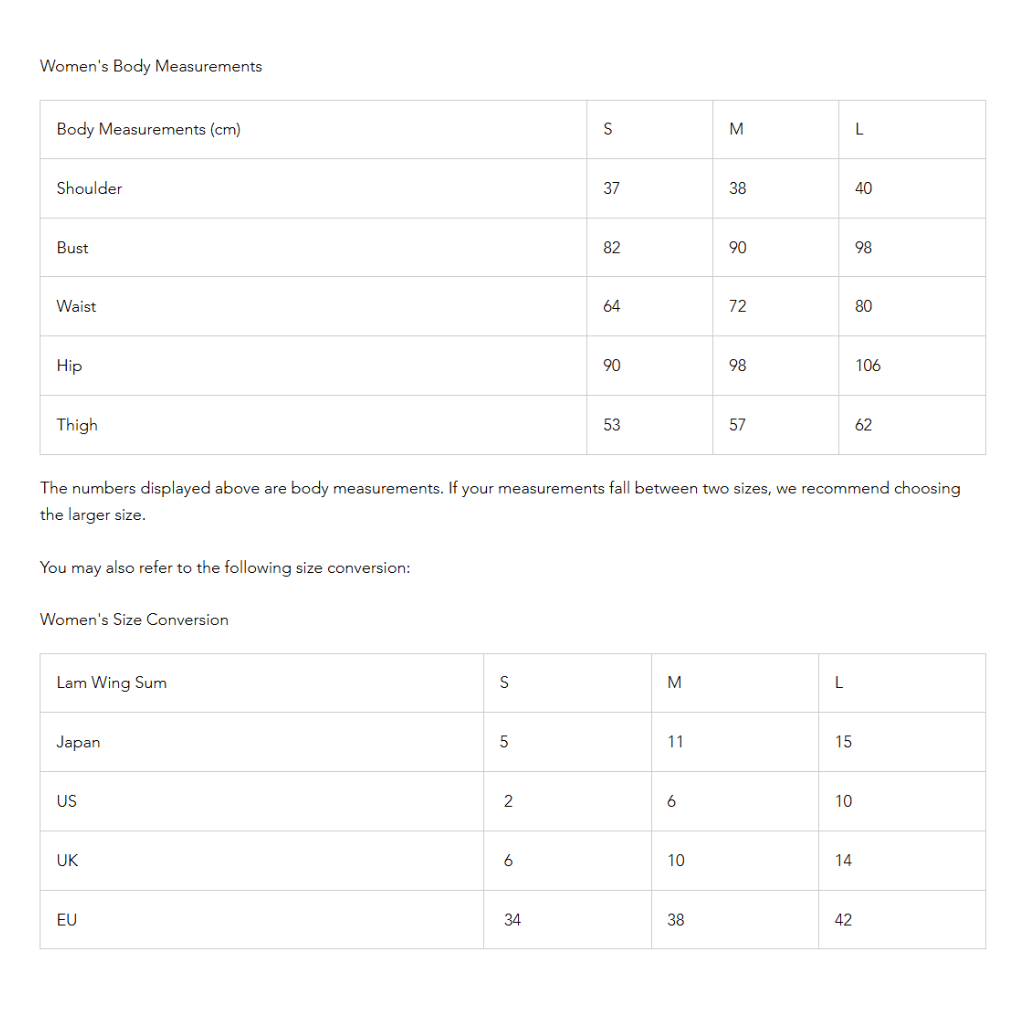Click the "Women's Body Measurements" heading
This screenshot has height=1024, width=1024.
(x=151, y=66)
